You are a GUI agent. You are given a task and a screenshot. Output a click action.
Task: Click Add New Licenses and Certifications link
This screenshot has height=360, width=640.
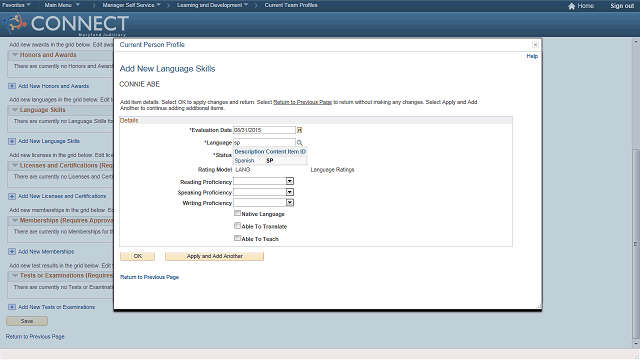pyautogui.click(x=62, y=196)
